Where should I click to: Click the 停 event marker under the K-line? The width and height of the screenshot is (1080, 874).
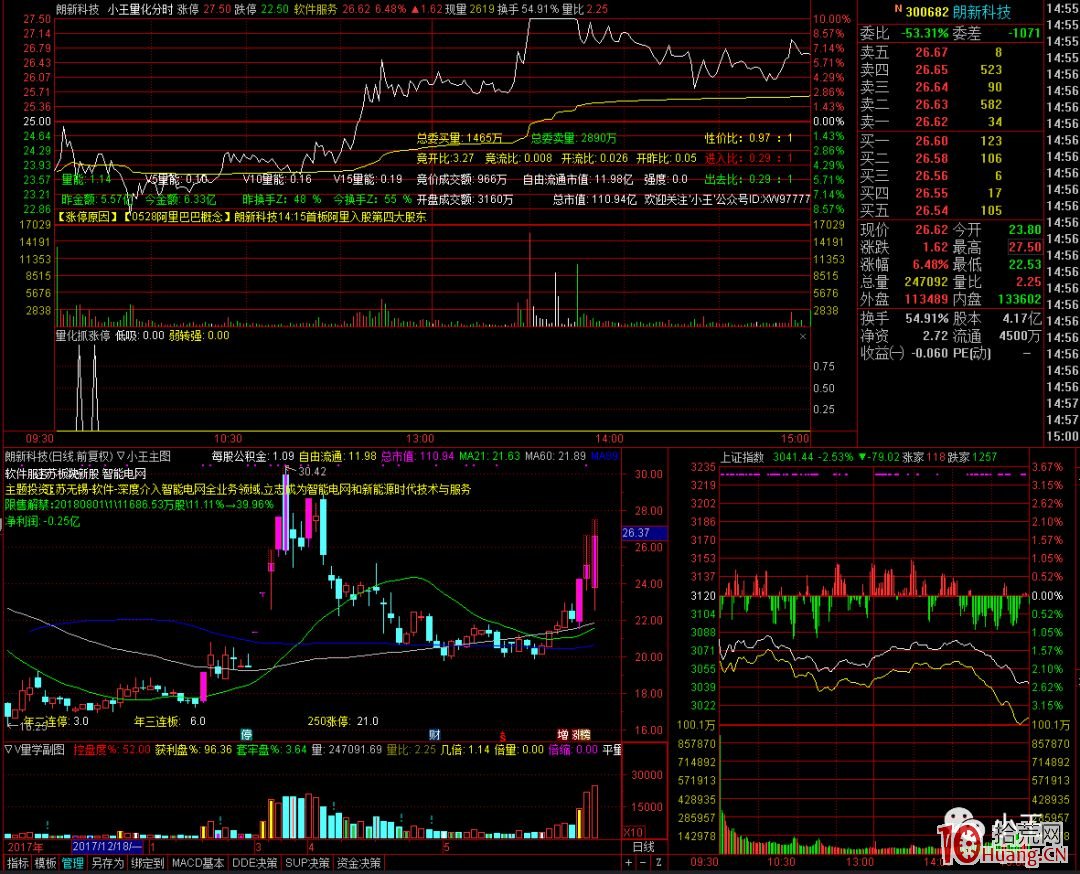[246, 735]
